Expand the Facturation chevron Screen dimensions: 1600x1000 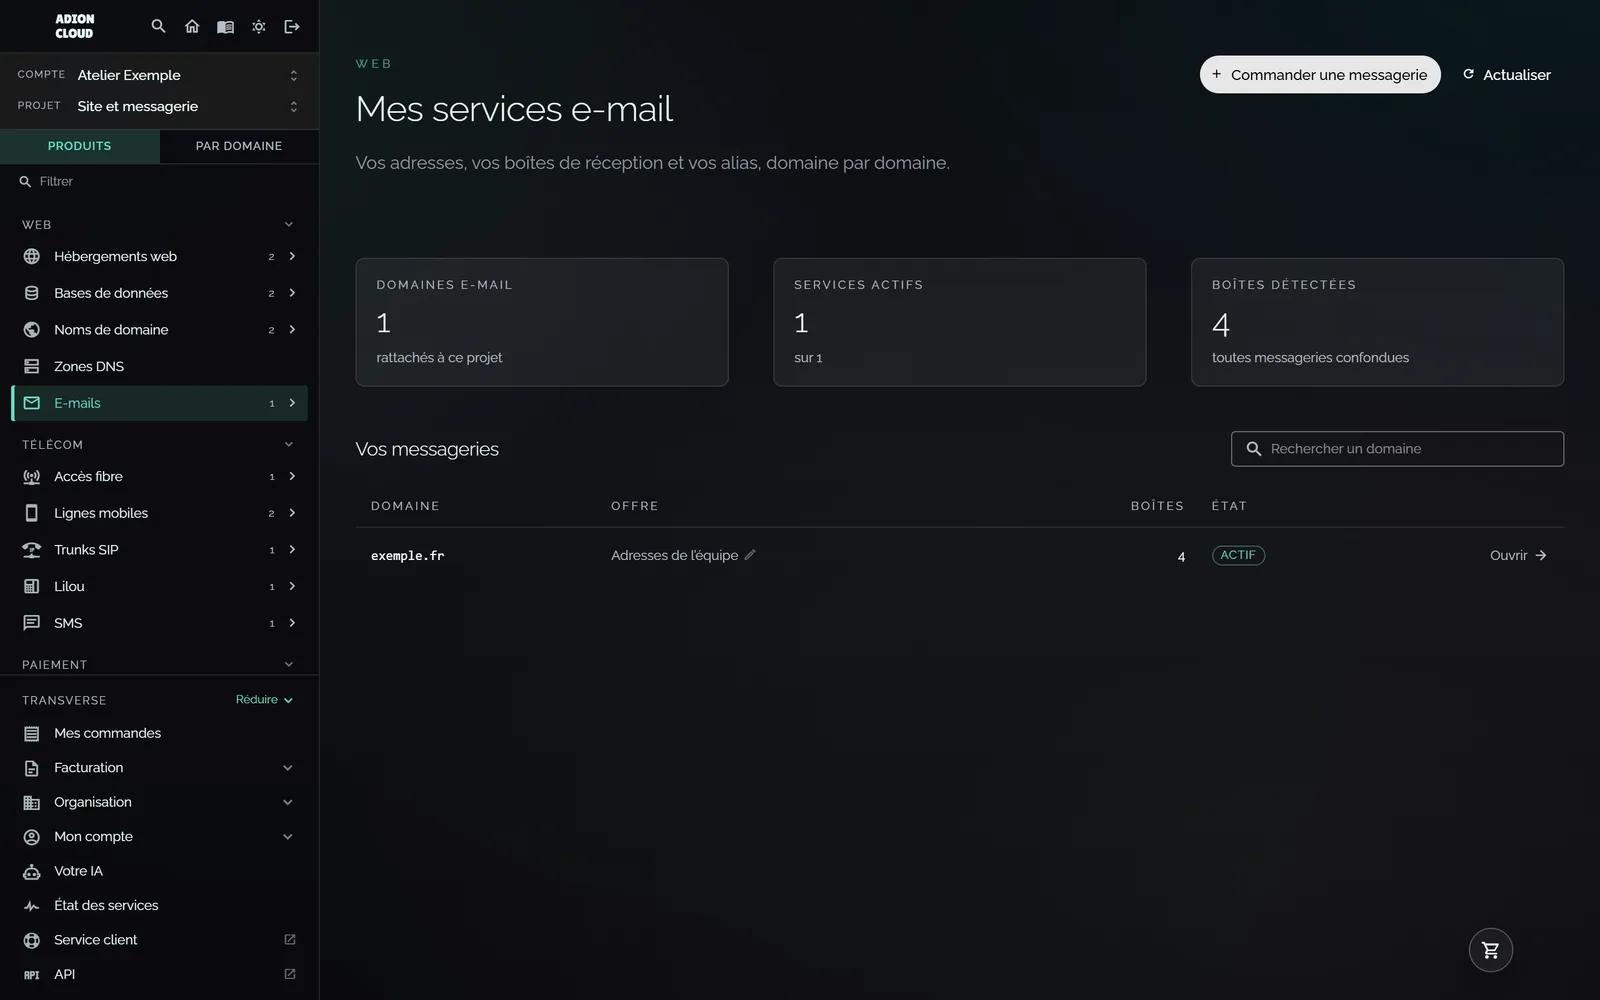(288, 768)
